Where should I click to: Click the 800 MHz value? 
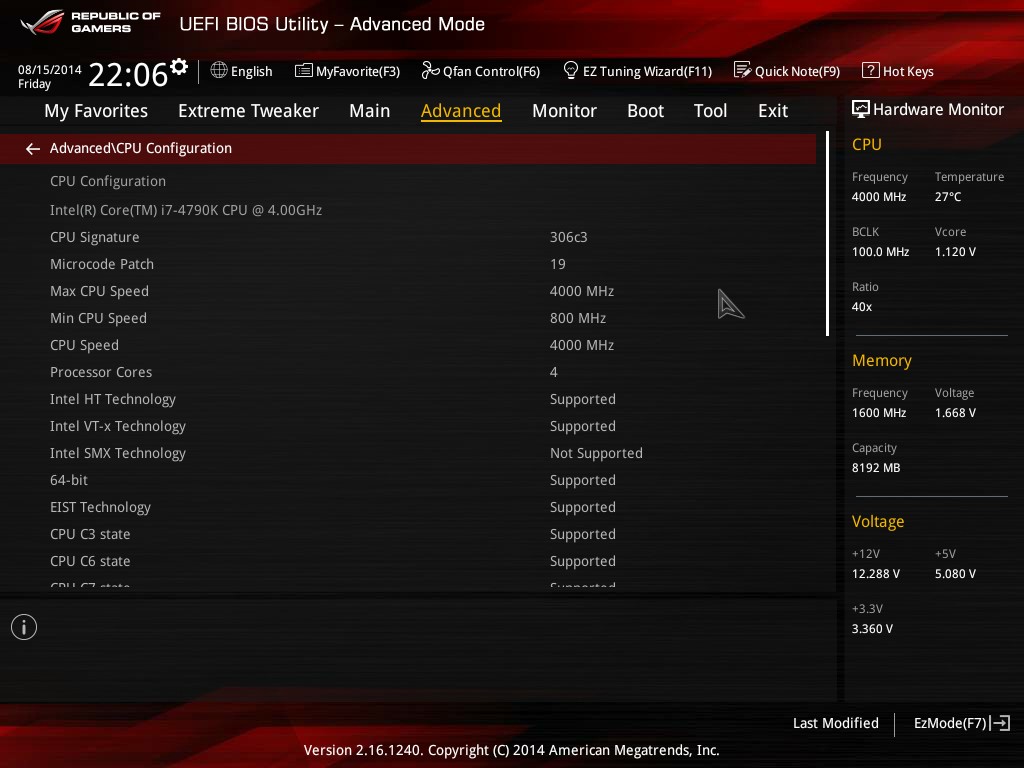pos(578,318)
